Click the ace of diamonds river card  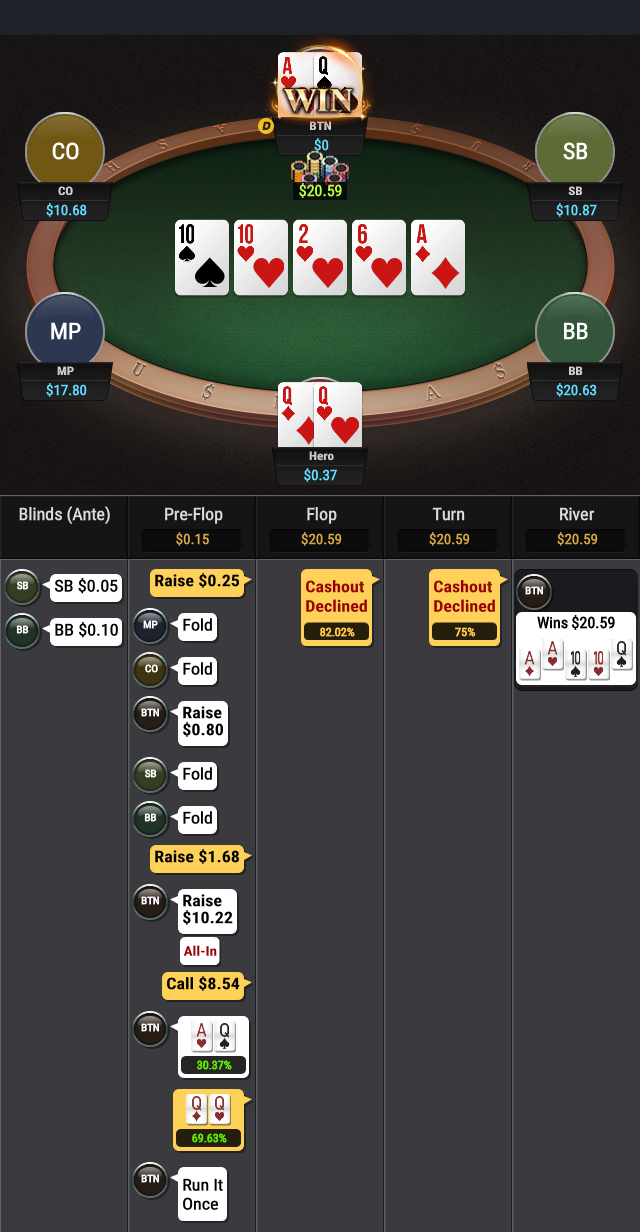(x=438, y=257)
